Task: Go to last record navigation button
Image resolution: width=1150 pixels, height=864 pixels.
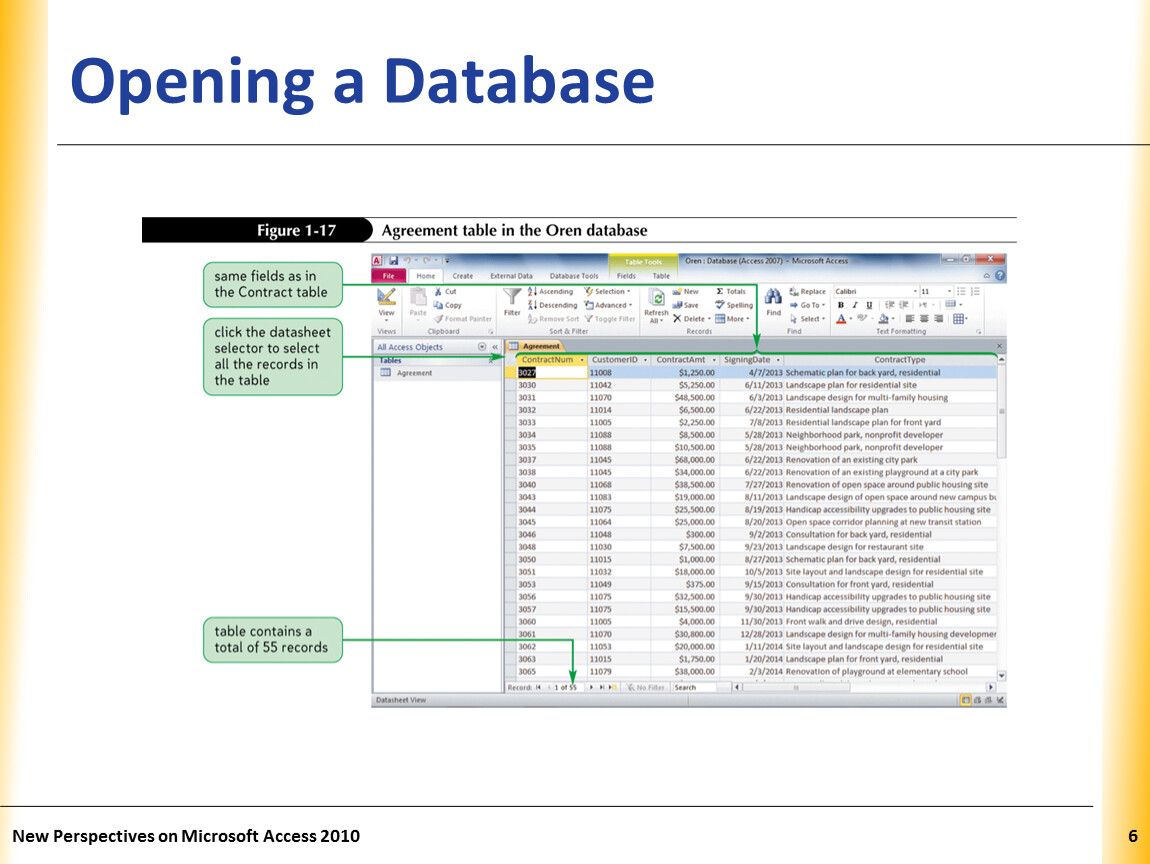Action: pyautogui.click(x=602, y=688)
